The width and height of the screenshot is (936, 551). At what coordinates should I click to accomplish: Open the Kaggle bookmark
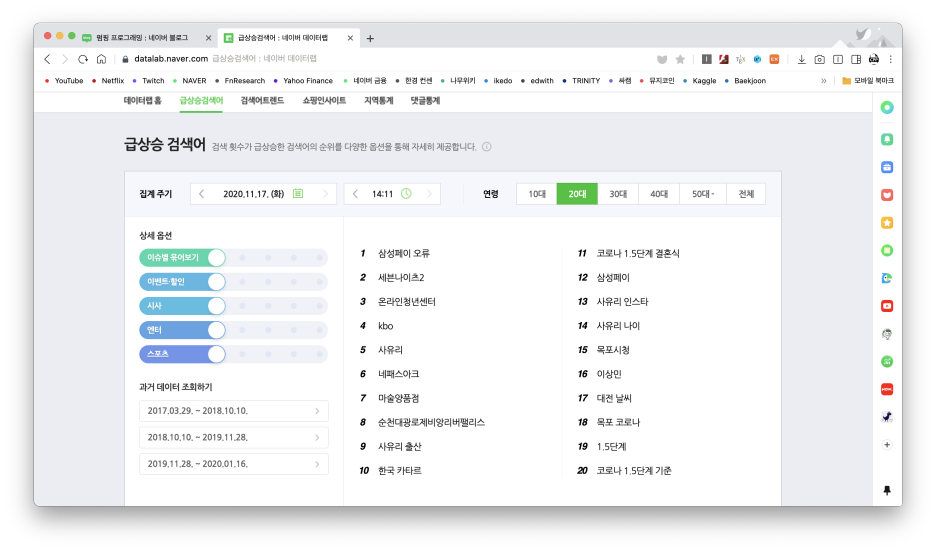coord(699,81)
